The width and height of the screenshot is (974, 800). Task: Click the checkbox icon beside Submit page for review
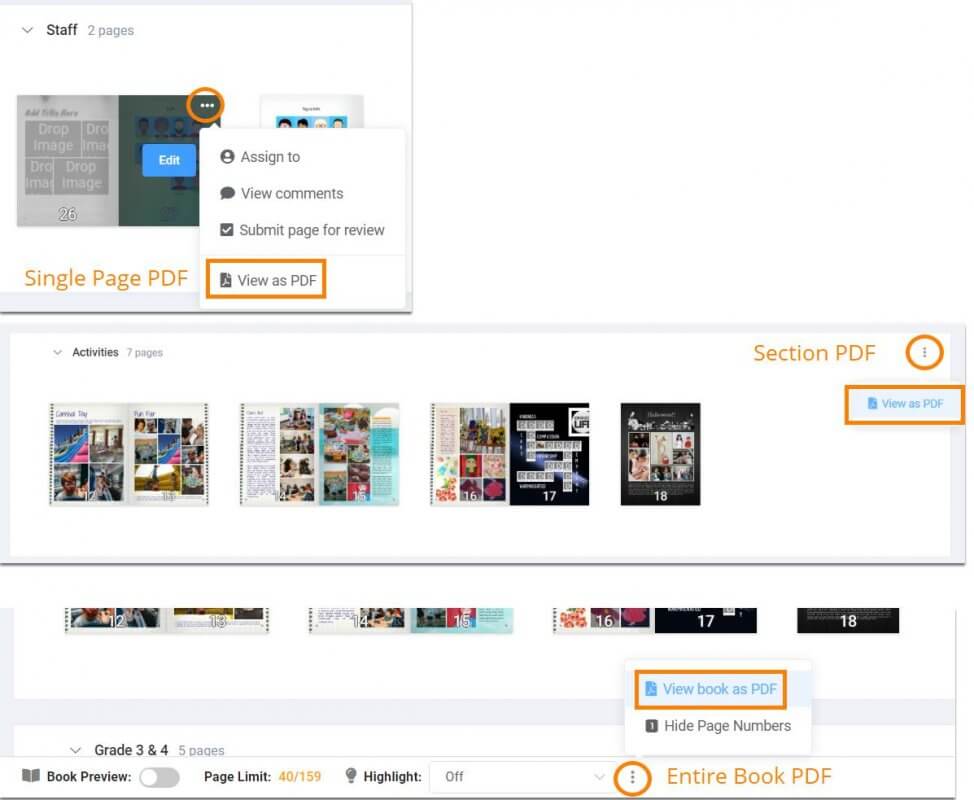tap(227, 230)
